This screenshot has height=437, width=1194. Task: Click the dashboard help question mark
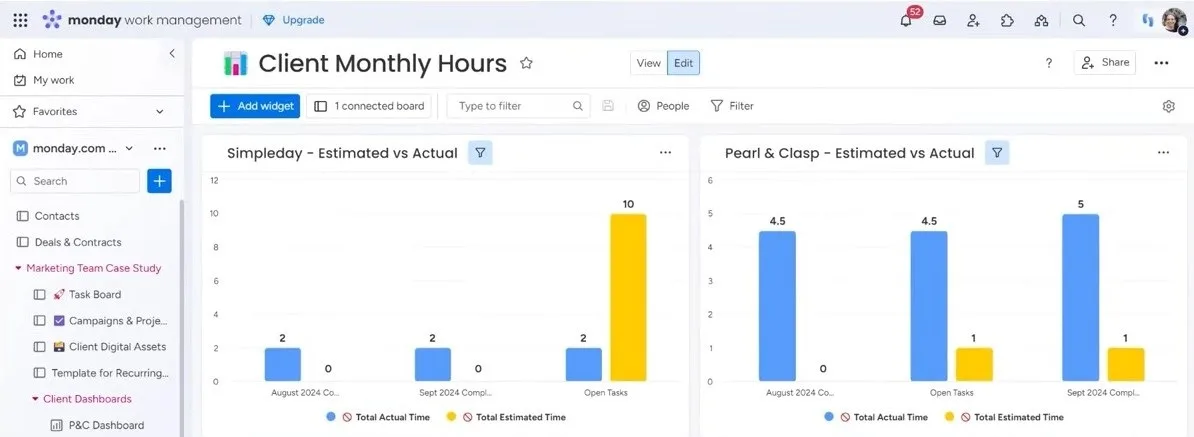pos(1049,63)
